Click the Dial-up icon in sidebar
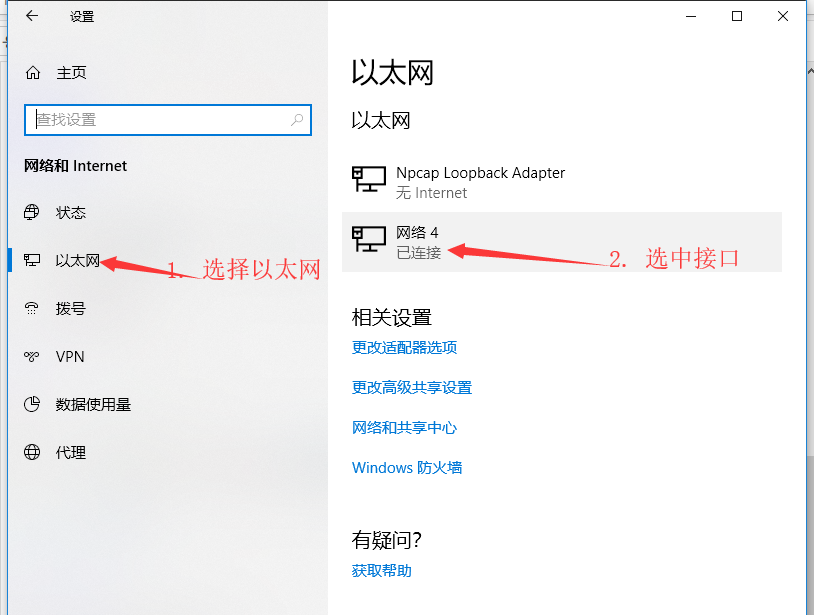Viewport: 814px width, 615px height. (33, 309)
